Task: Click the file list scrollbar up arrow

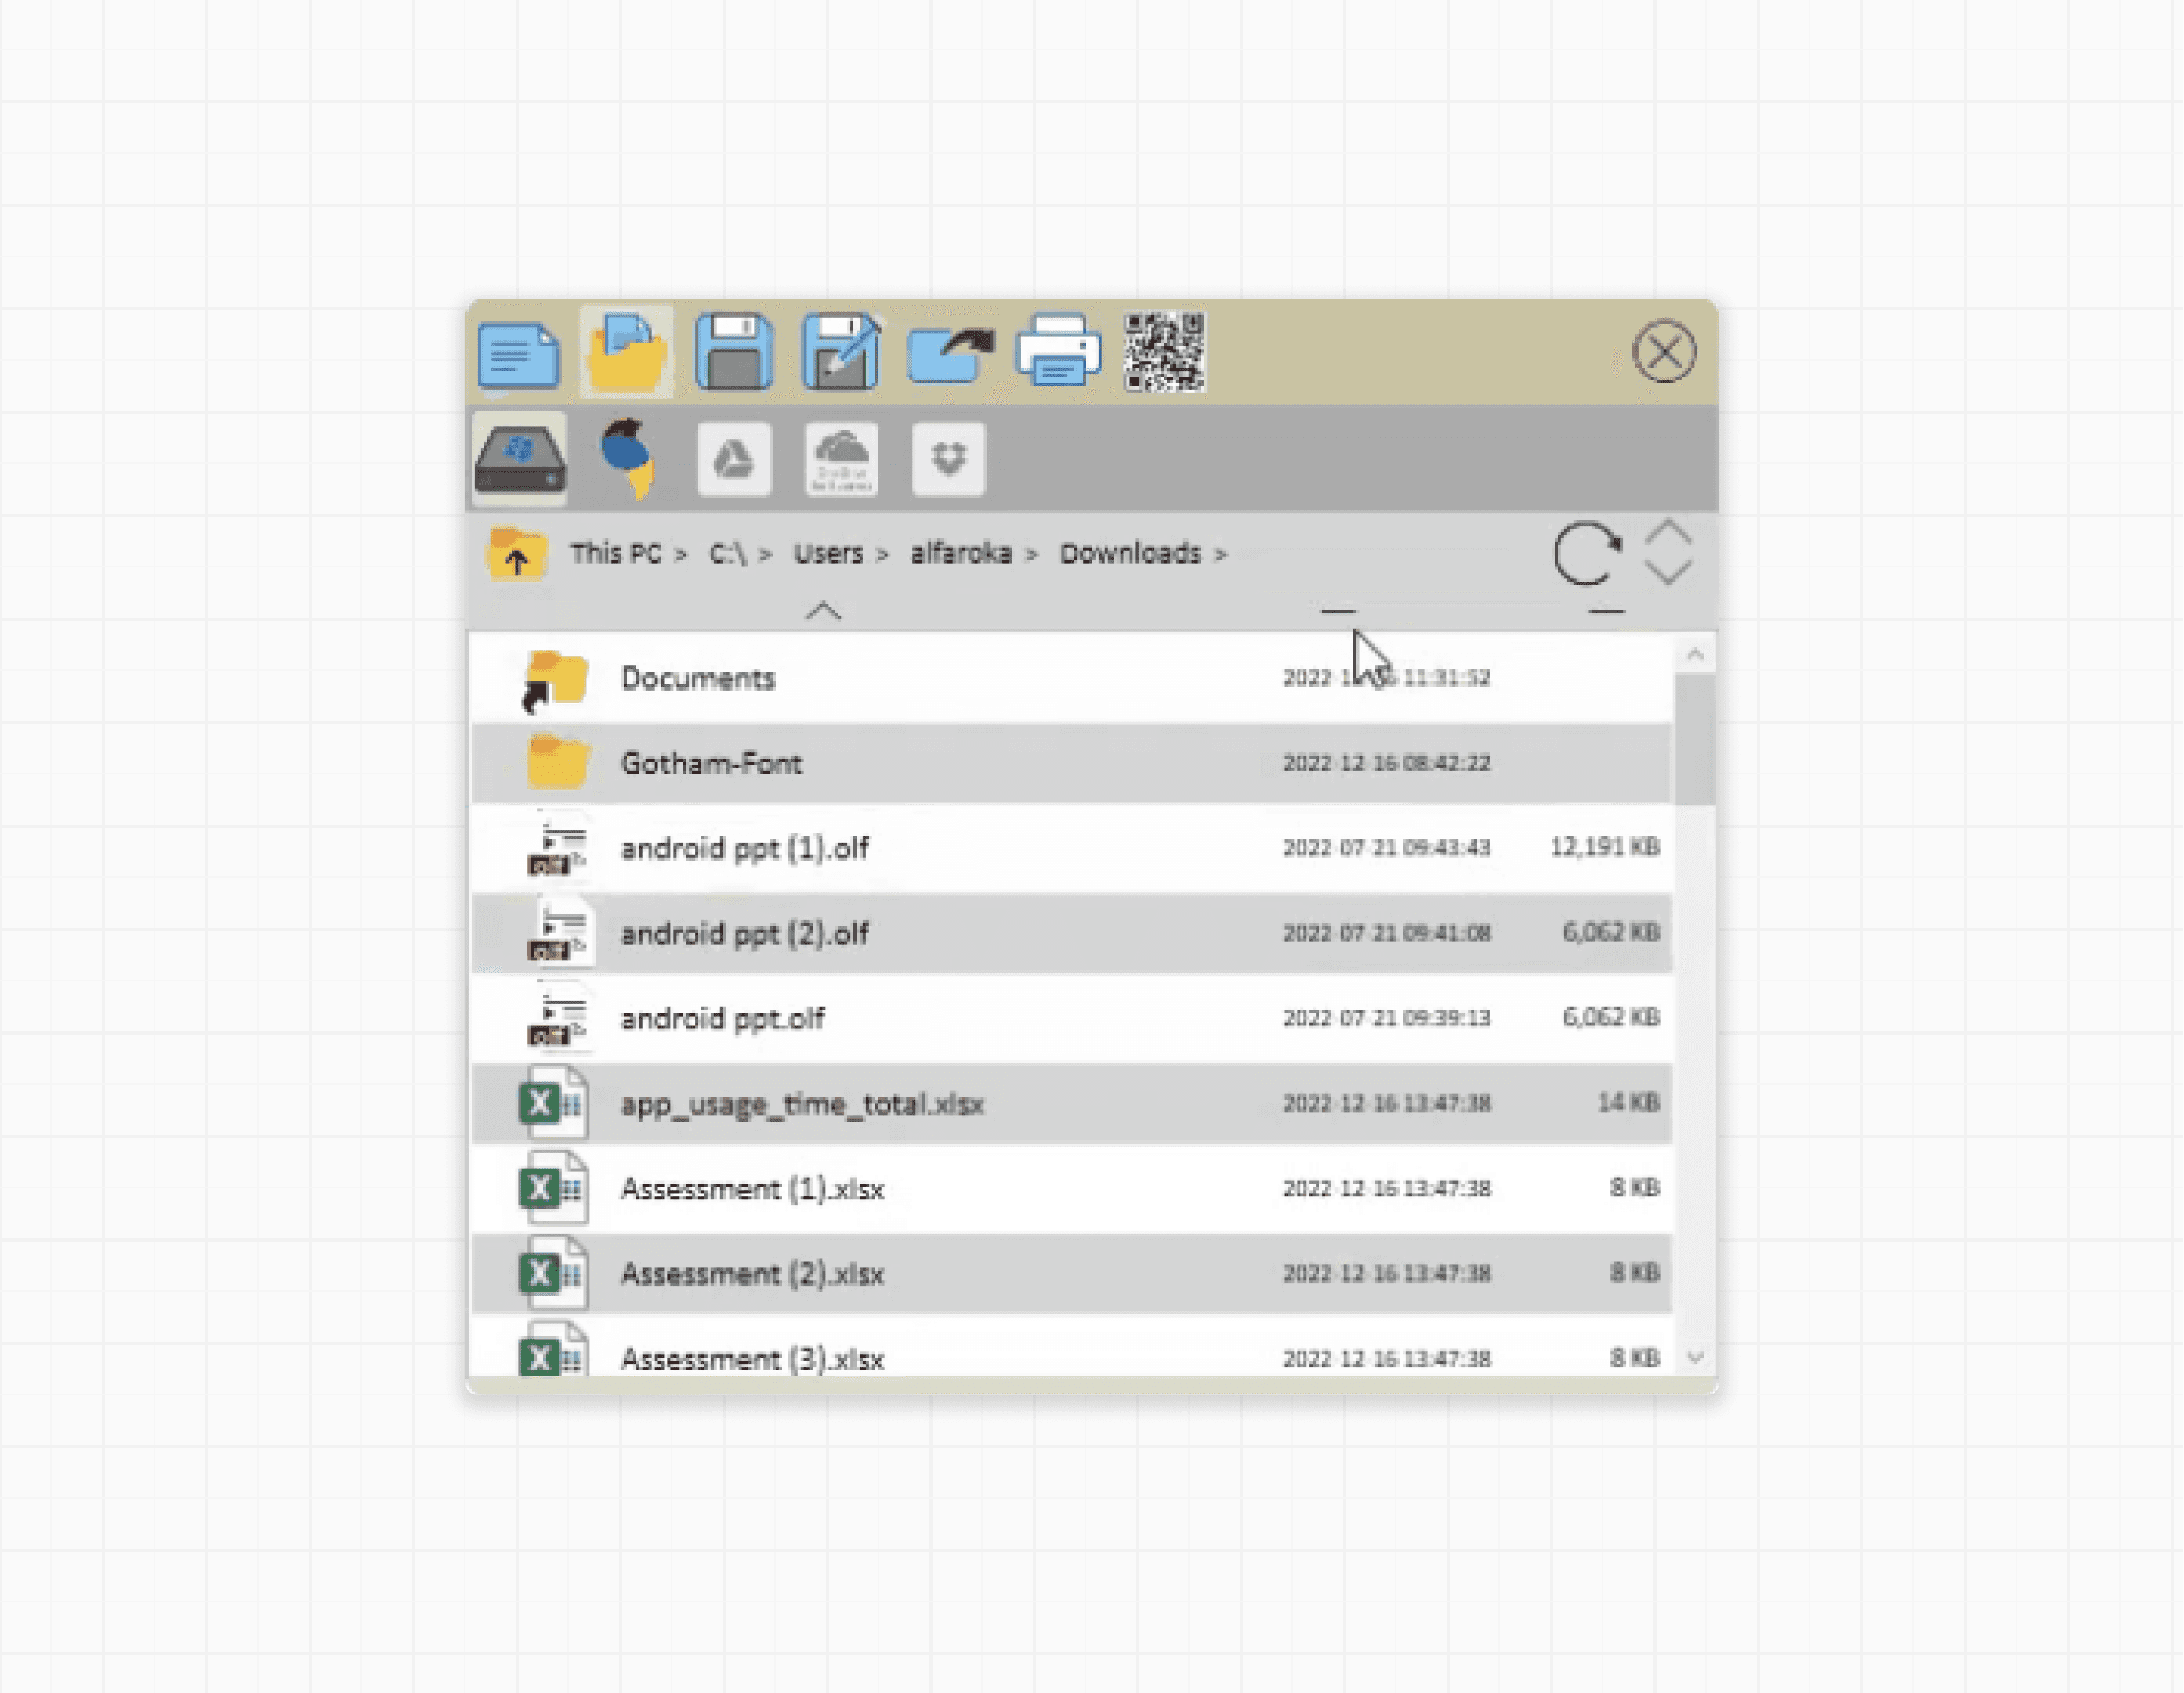Action: (1695, 654)
